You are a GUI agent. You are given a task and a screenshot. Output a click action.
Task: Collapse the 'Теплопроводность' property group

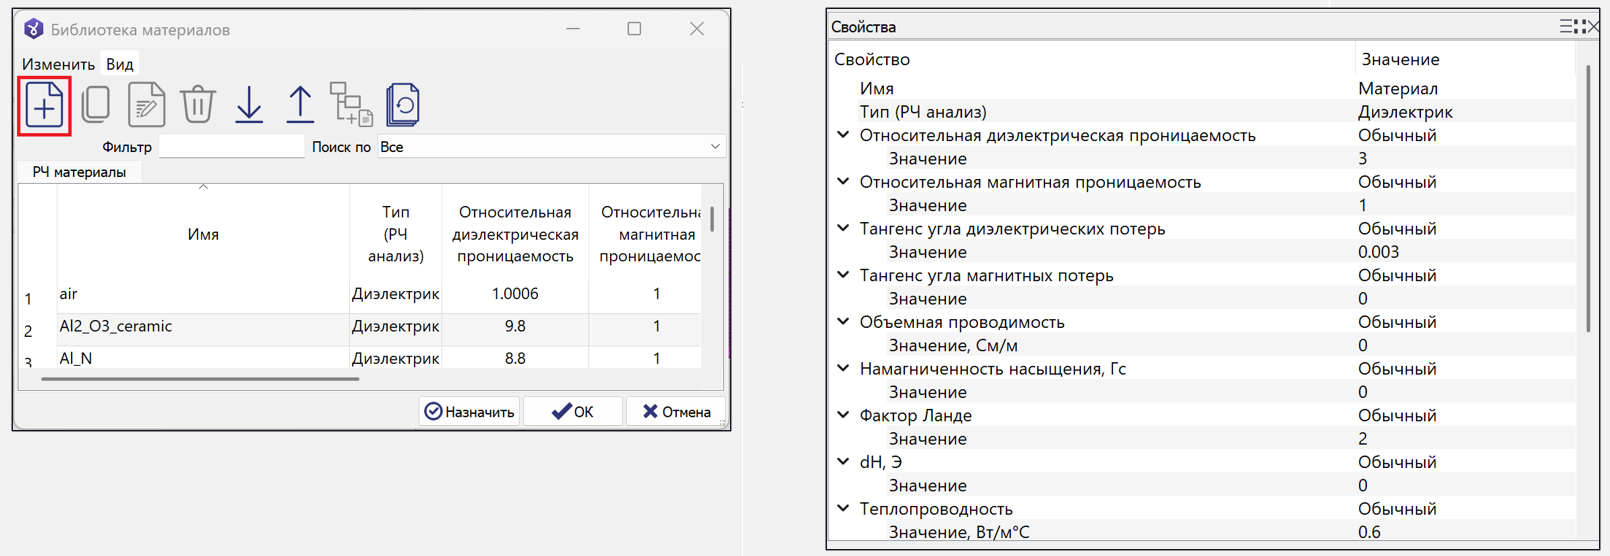click(x=843, y=509)
